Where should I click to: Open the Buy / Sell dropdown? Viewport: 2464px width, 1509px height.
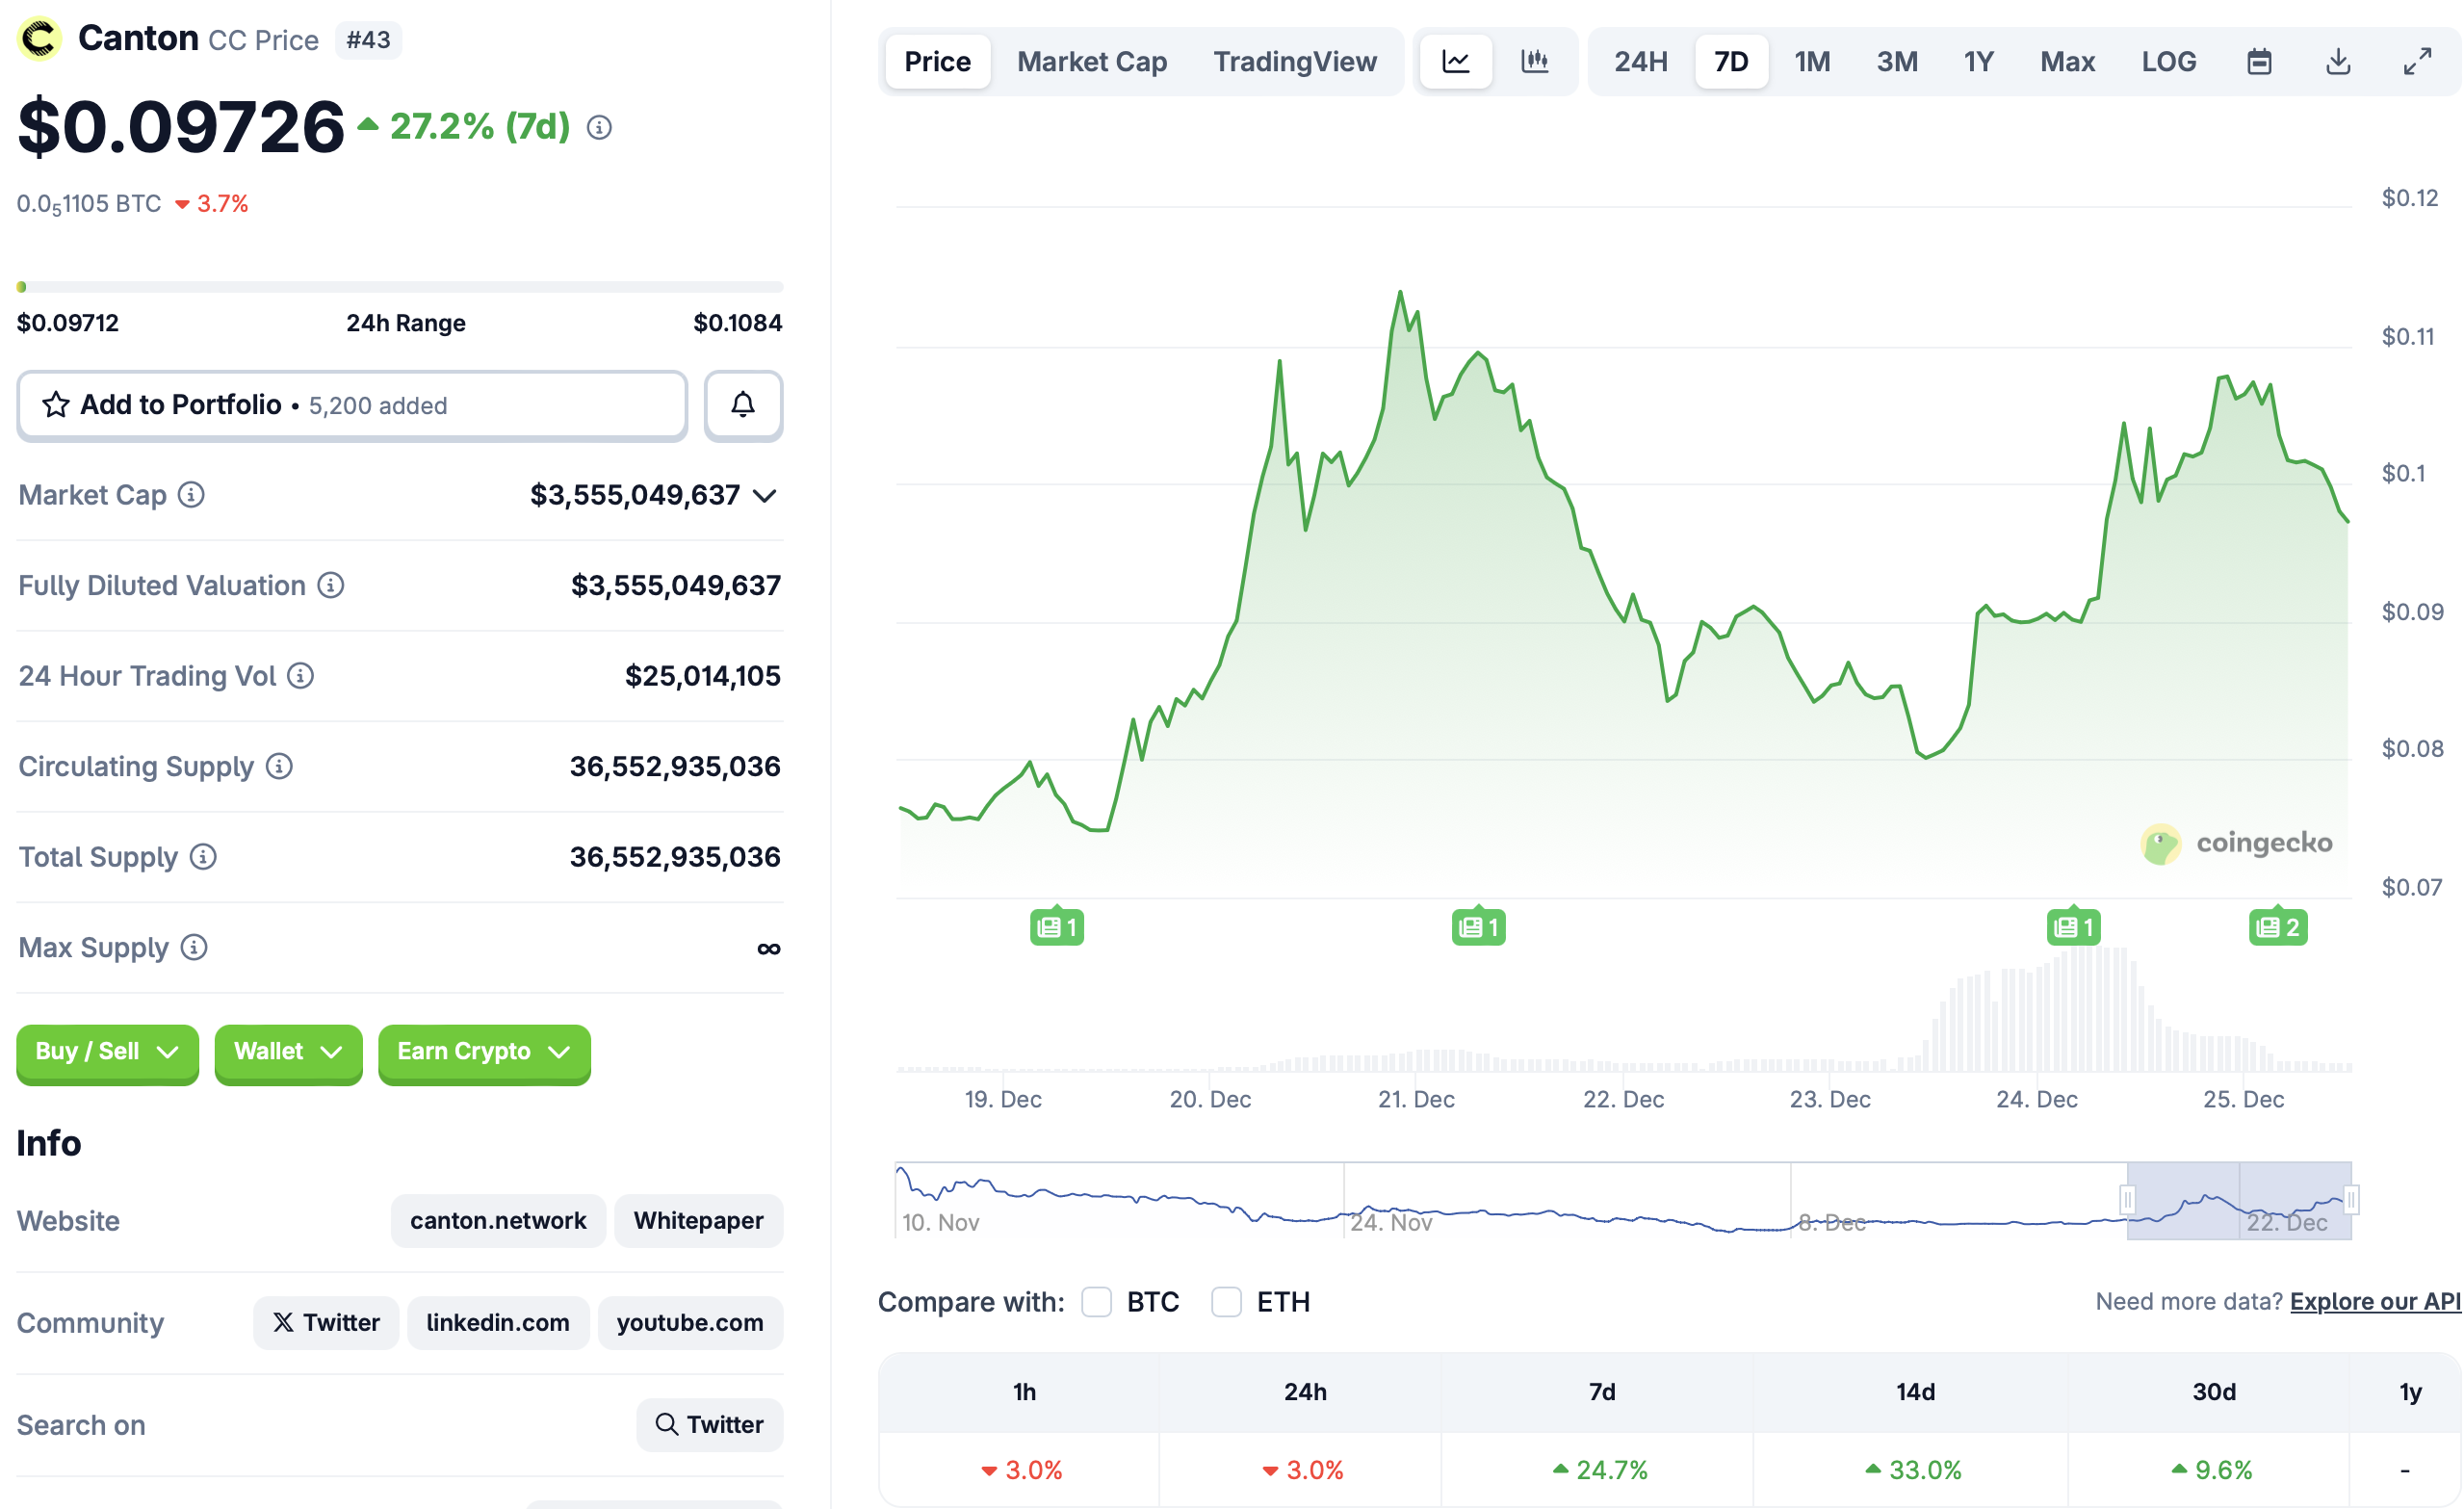[107, 1052]
